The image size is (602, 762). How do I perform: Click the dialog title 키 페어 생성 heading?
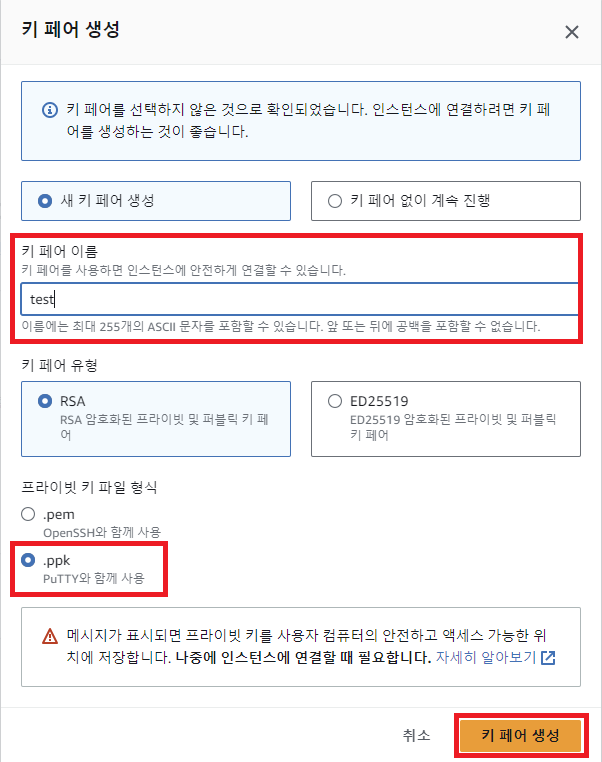pyautogui.click(x=70, y=30)
